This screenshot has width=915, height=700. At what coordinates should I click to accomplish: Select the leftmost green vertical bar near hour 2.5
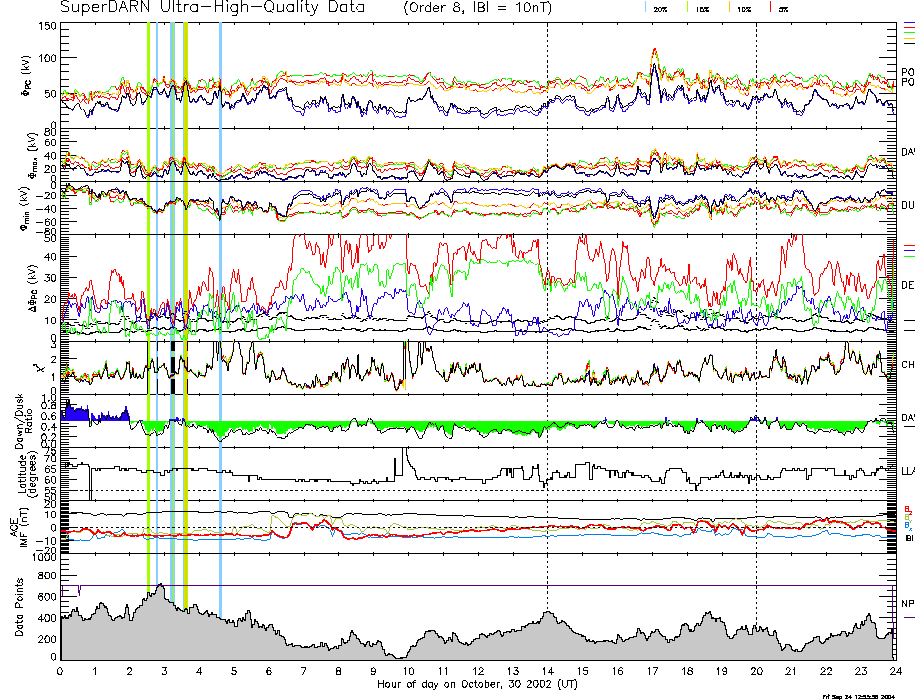point(148,309)
